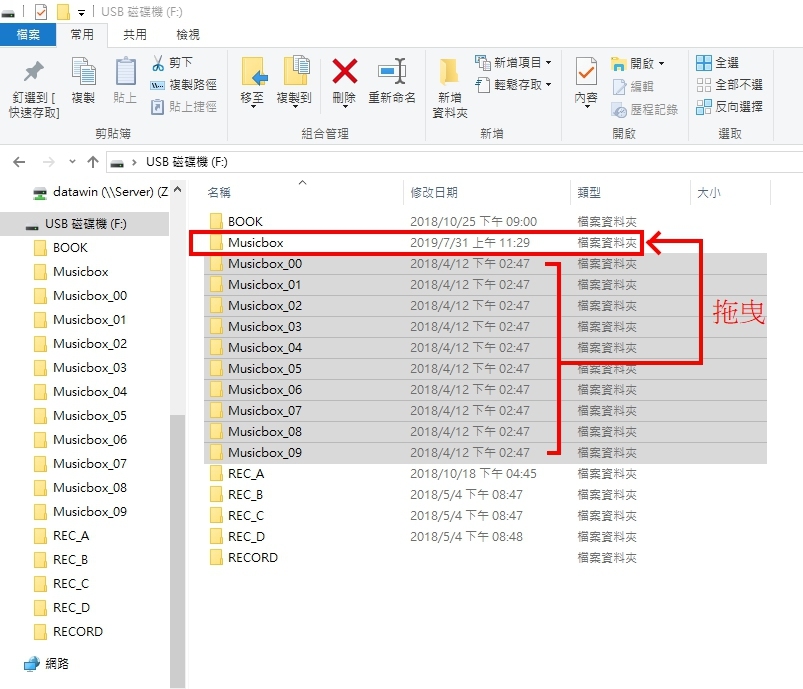Click the Properties (內容) checkmark icon

[x=586, y=72]
